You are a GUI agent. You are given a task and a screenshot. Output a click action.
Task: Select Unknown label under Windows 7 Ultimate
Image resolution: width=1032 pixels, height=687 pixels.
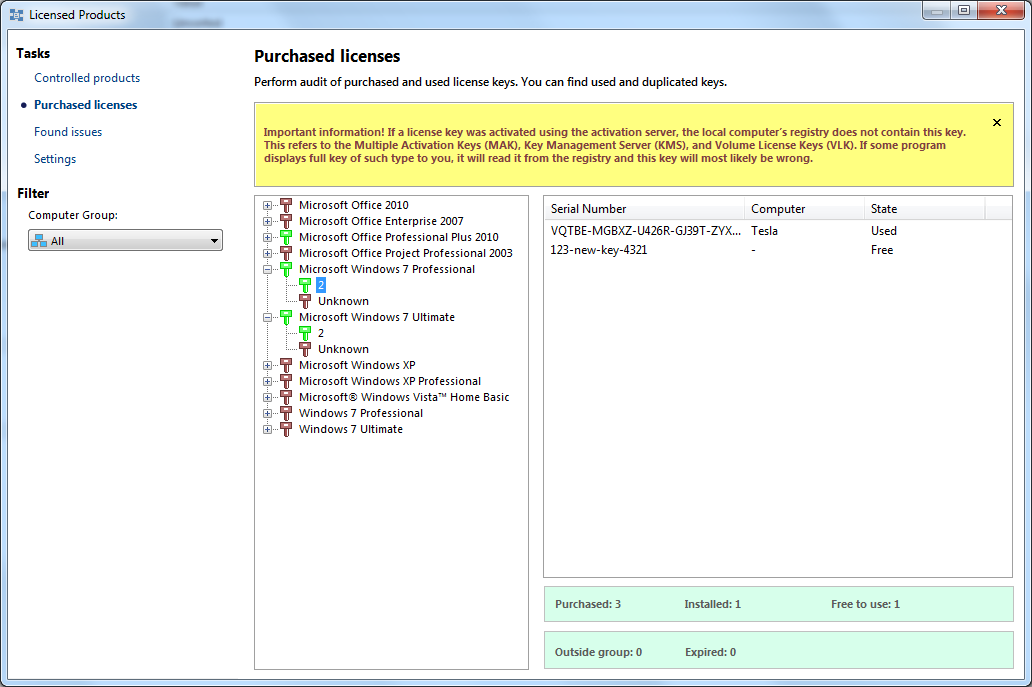point(344,349)
